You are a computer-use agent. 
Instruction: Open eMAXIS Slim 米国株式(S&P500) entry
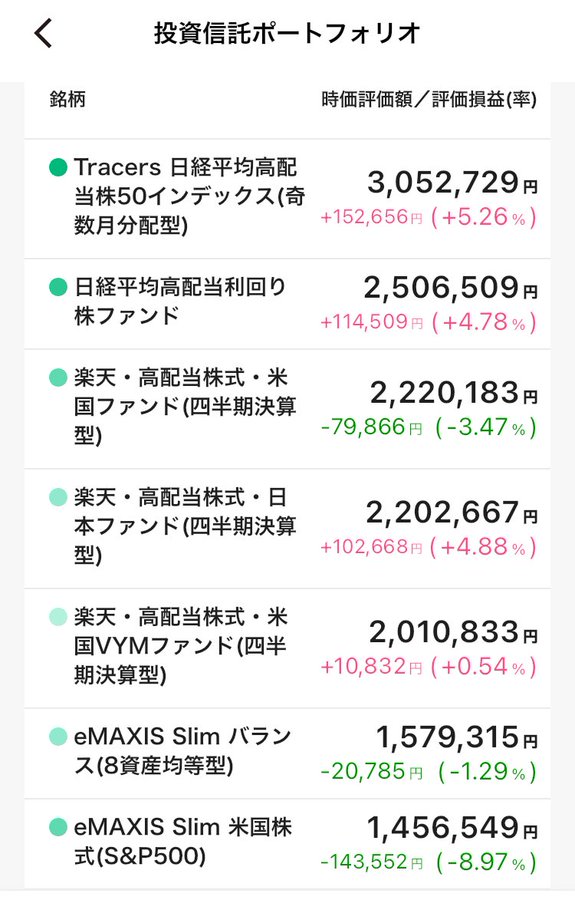[x=287, y=844]
